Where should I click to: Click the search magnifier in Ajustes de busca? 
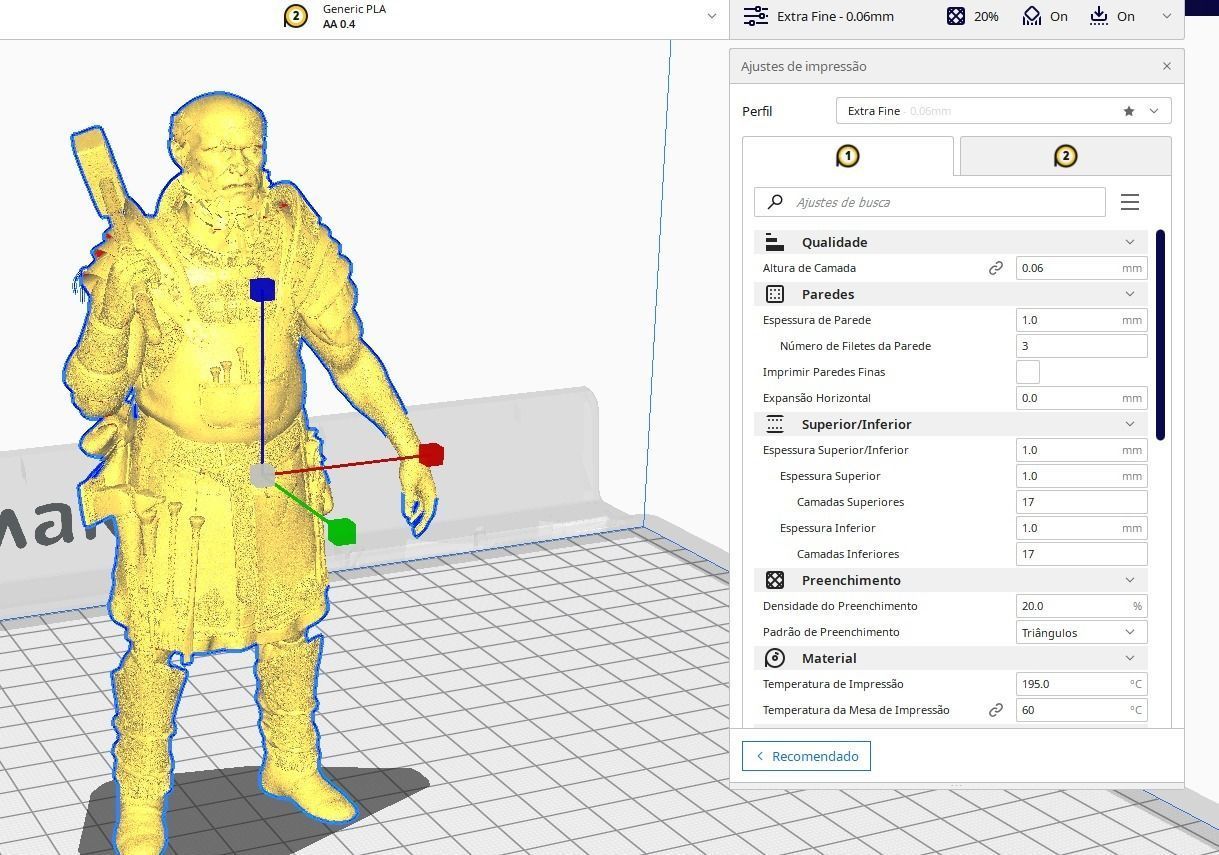[774, 202]
